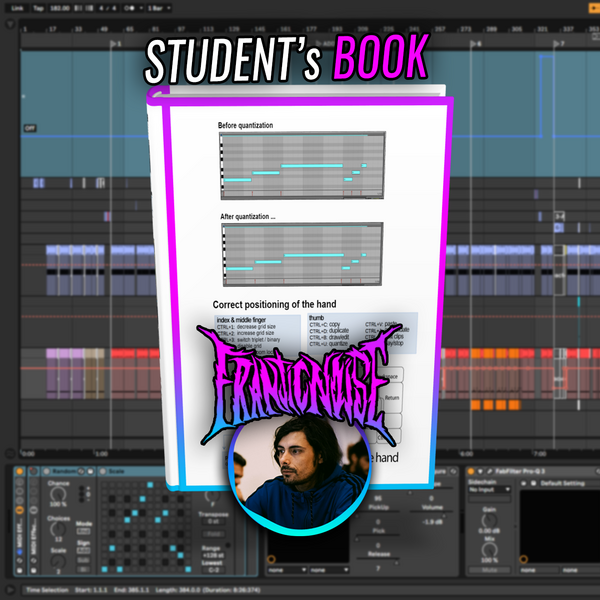Jump to locator 7 on the timeline
Screen dimensions: 600x600
click(559, 44)
